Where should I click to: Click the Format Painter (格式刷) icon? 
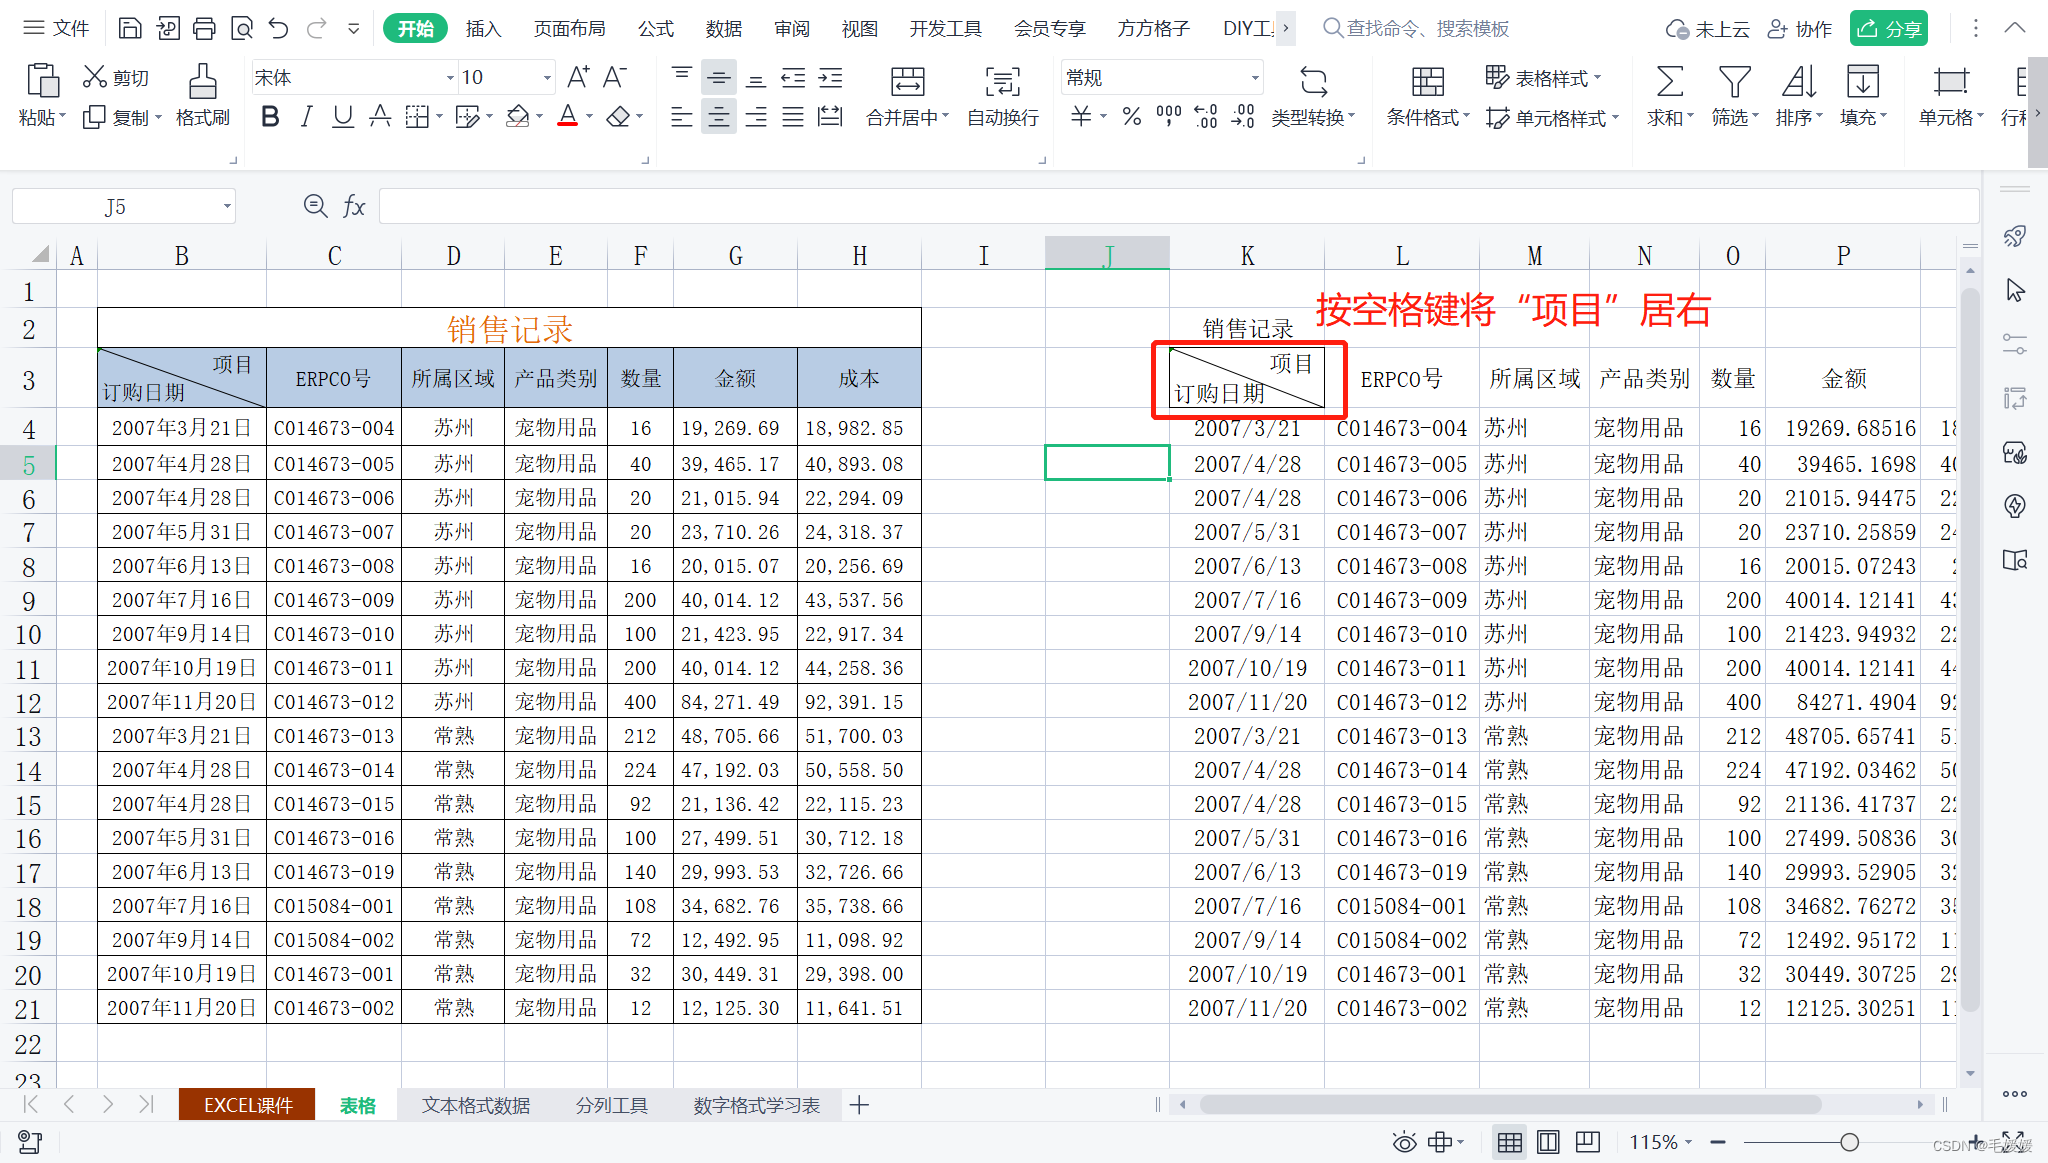(x=202, y=82)
